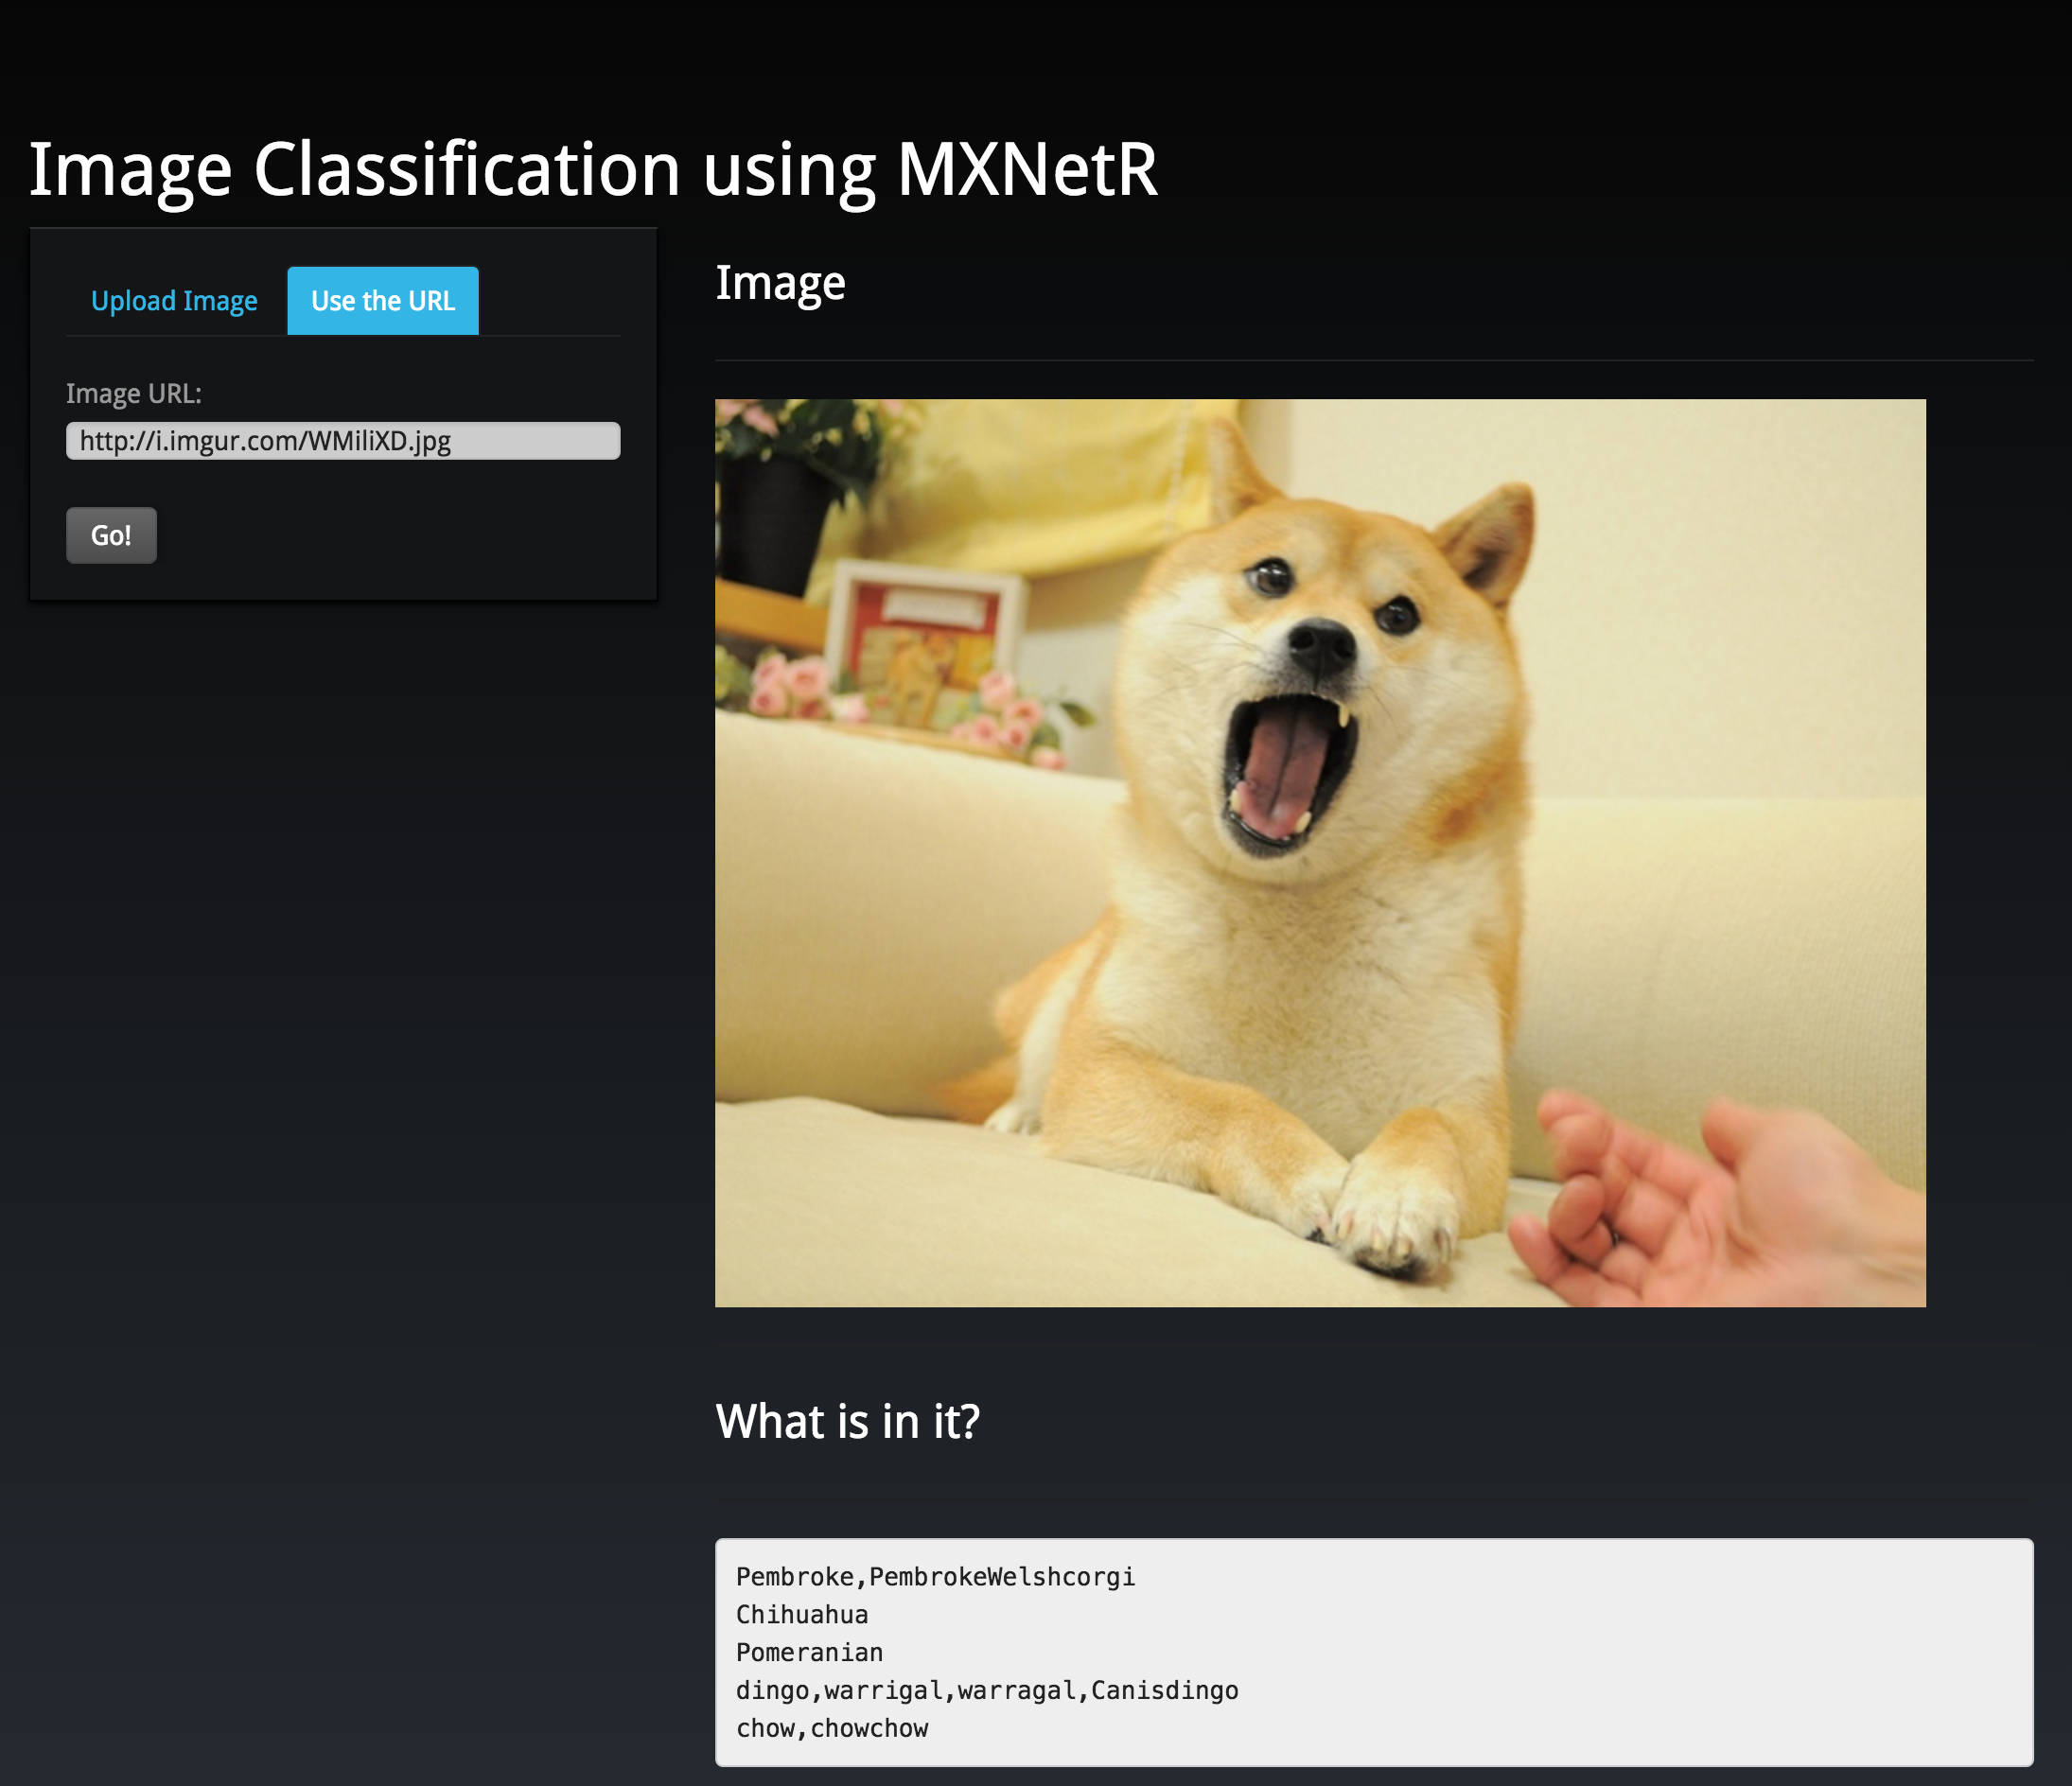Select the dingo, warrigal prediction line
The height and width of the screenshot is (1786, 2072).
point(987,1691)
